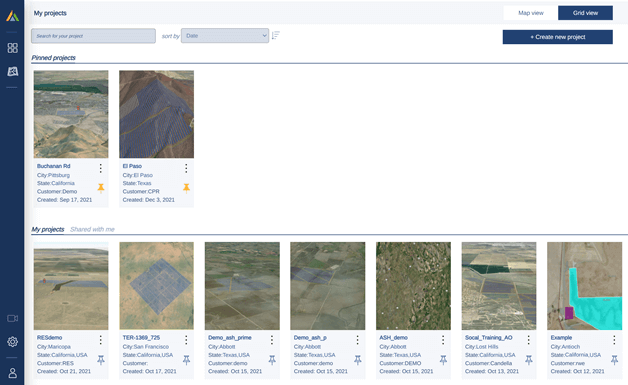Open the three-dot menu for TER-1369_725
The height and width of the screenshot is (385, 628).
[x=186, y=340]
